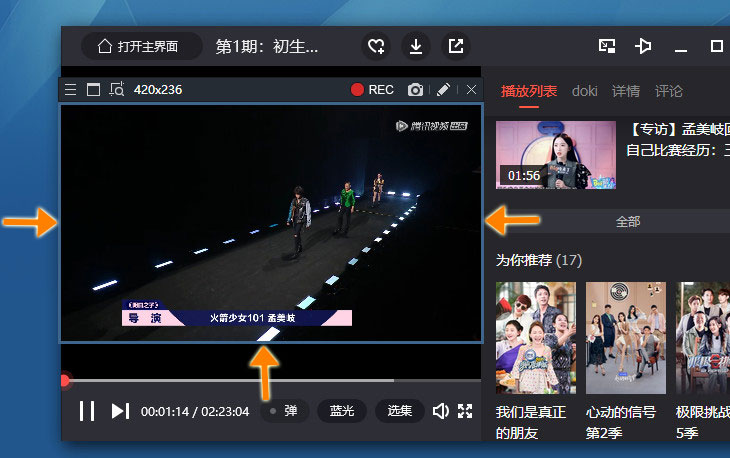The width and height of the screenshot is (730, 458).
Task: Click the video frame inside capture region
Action: tap(271, 223)
